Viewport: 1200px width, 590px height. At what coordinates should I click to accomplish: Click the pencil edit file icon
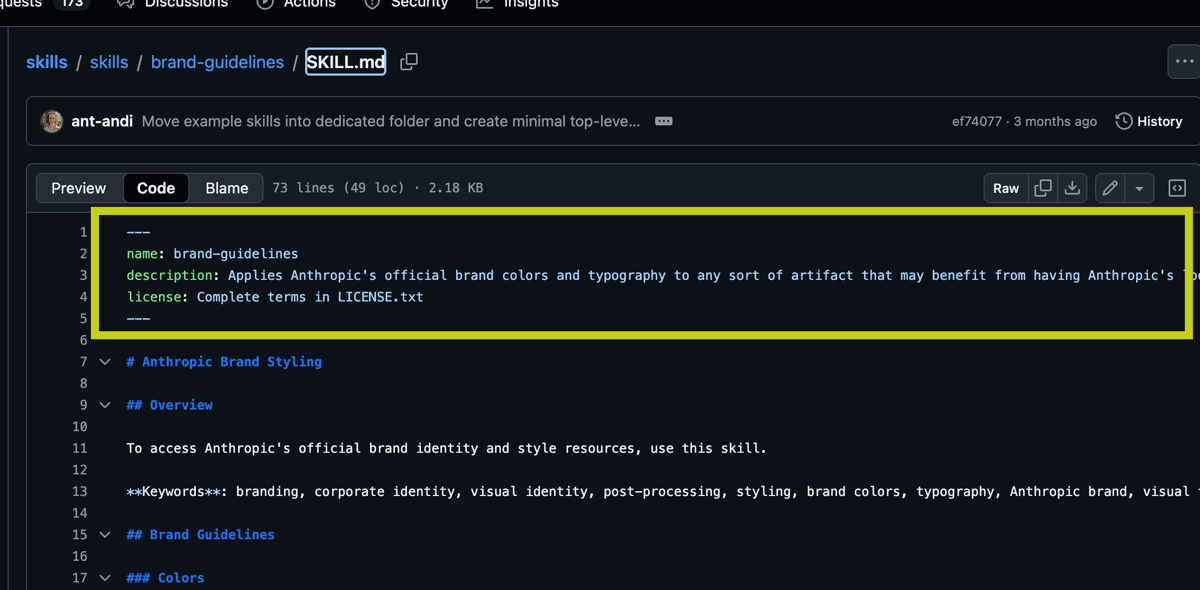(x=1110, y=188)
